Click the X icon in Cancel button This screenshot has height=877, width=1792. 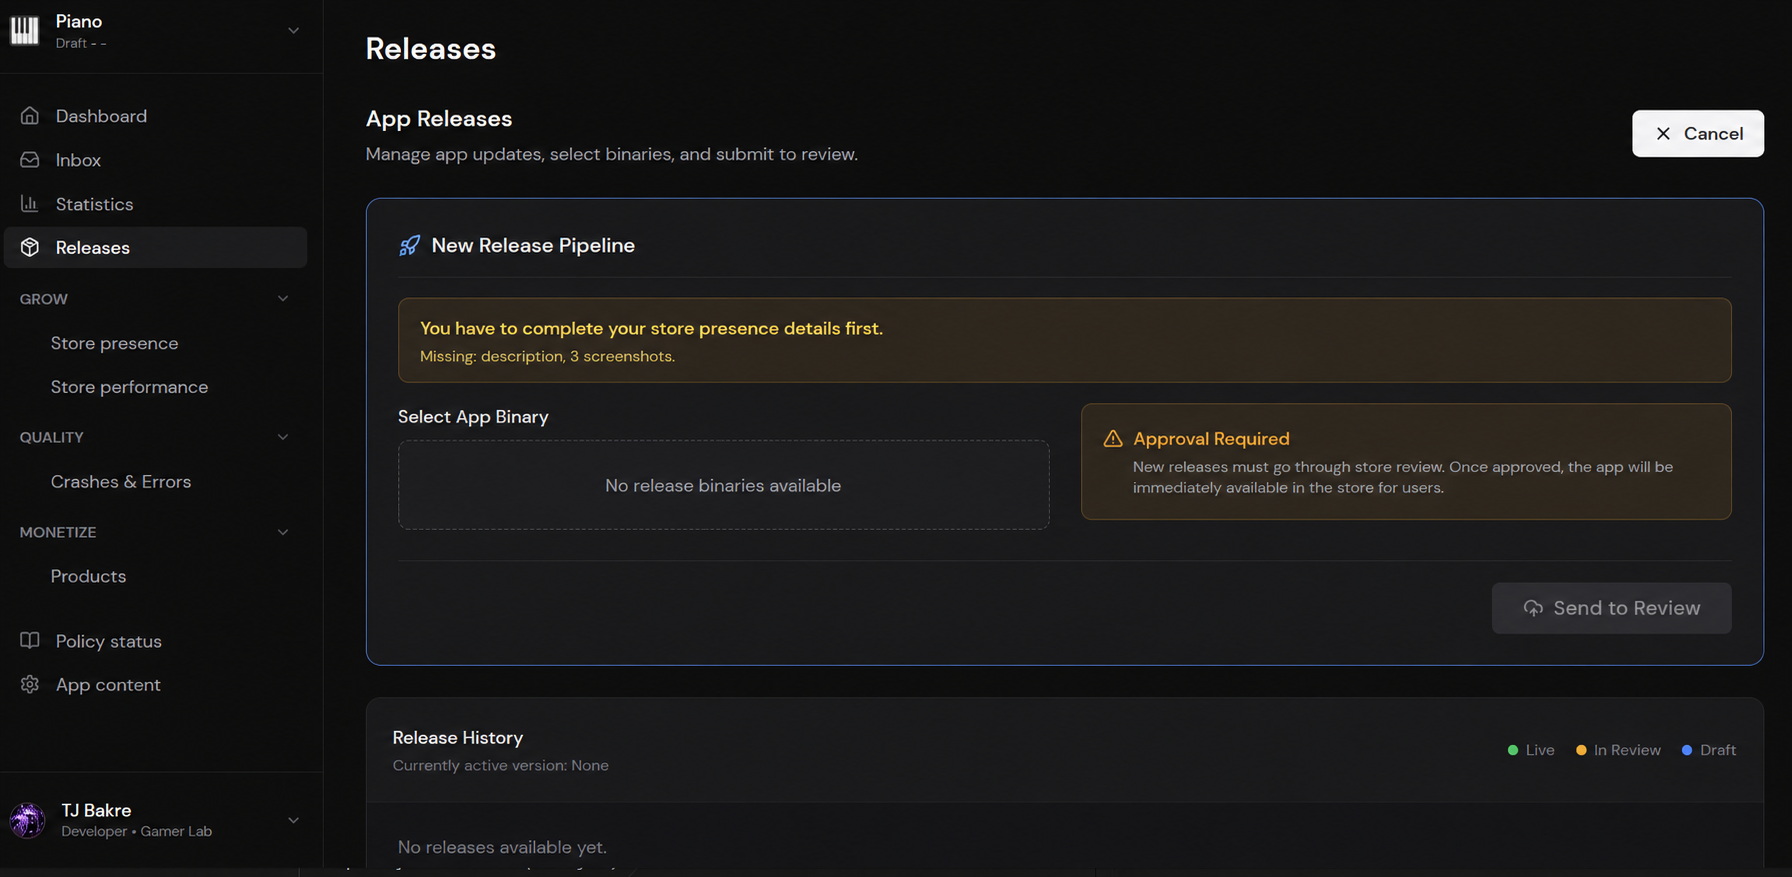click(1663, 134)
